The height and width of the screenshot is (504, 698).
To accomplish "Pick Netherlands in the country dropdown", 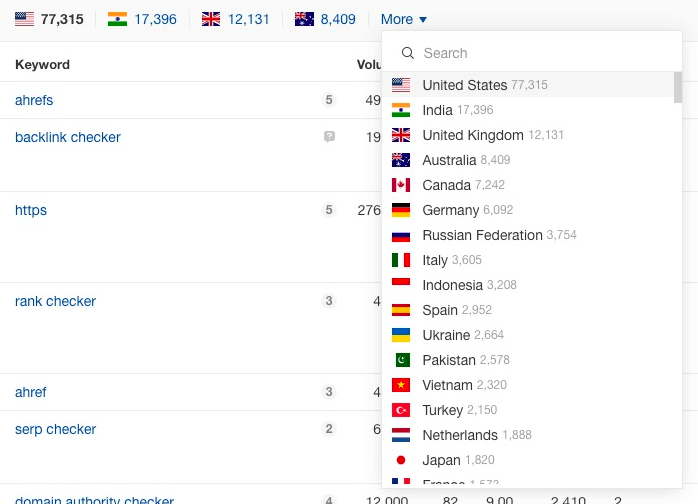I will click(528, 435).
